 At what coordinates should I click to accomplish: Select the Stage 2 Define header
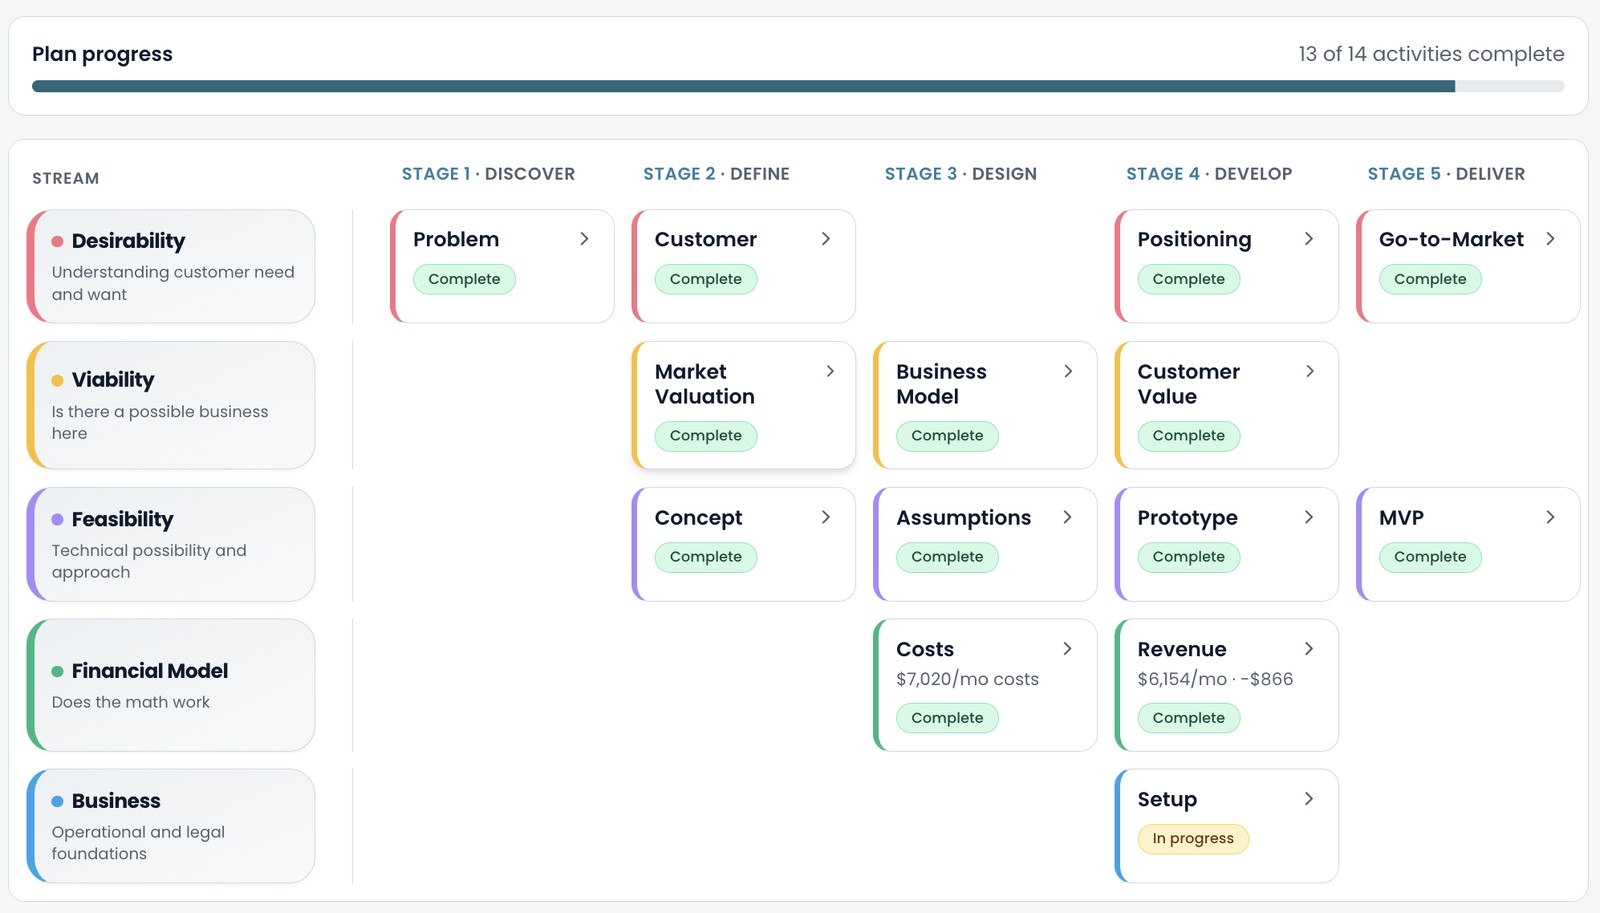tap(716, 174)
